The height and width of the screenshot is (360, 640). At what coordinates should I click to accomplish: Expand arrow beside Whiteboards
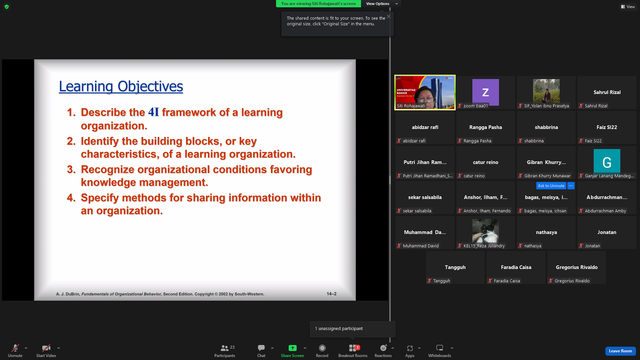coord(452,348)
